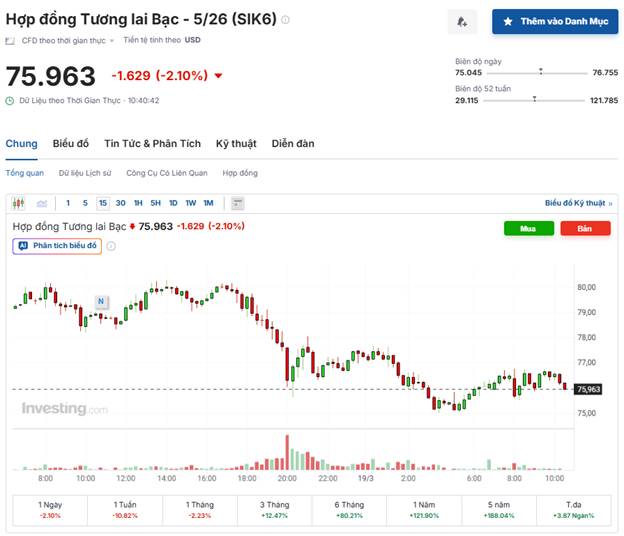Click info icon beside the SIK6 title

coord(286,20)
